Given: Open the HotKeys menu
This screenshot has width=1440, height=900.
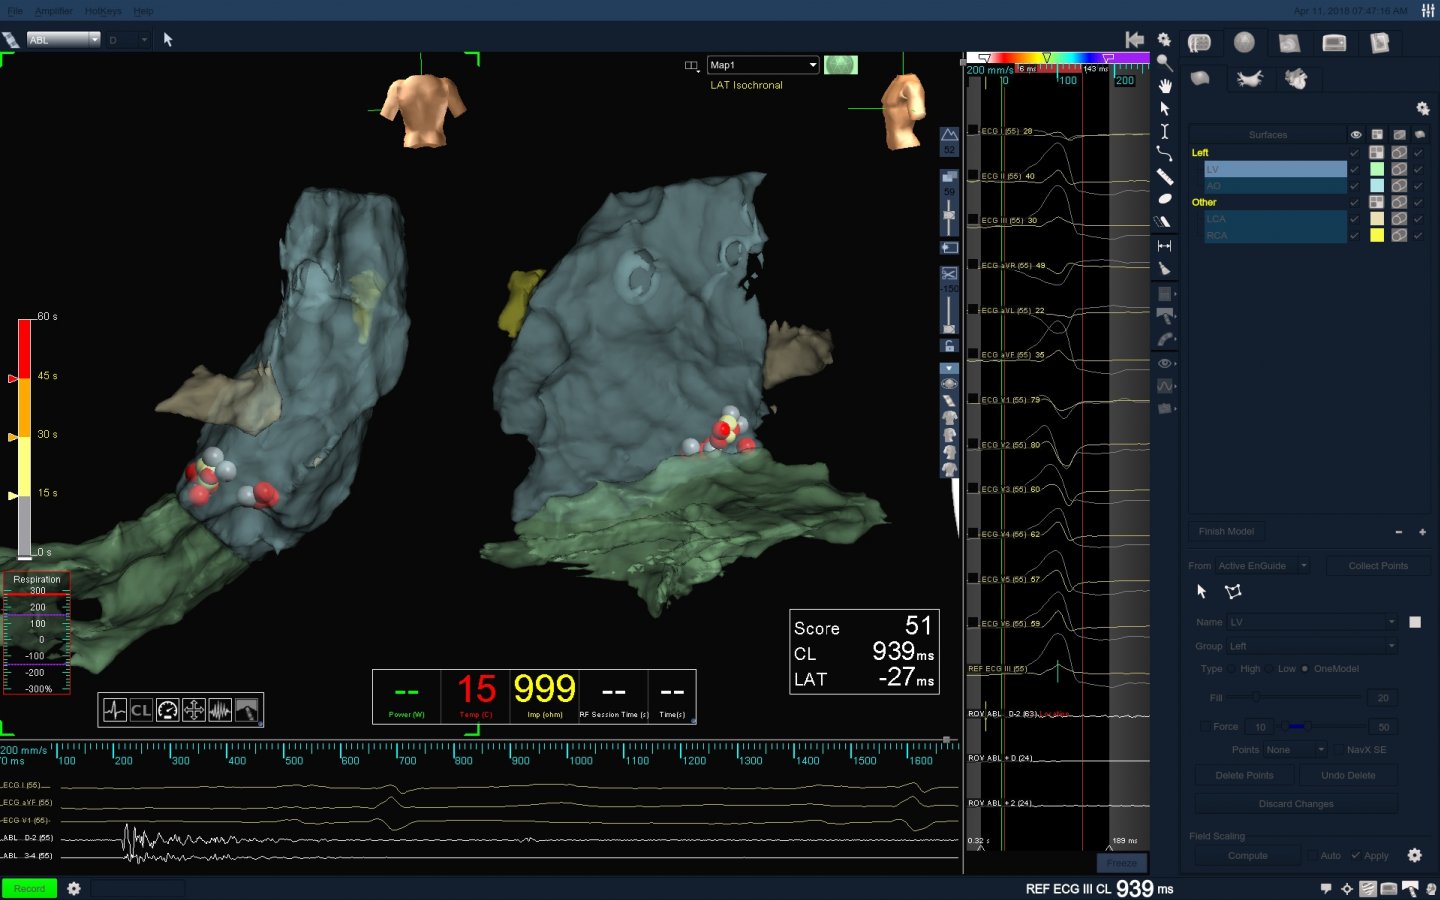Looking at the screenshot, I should point(103,11).
